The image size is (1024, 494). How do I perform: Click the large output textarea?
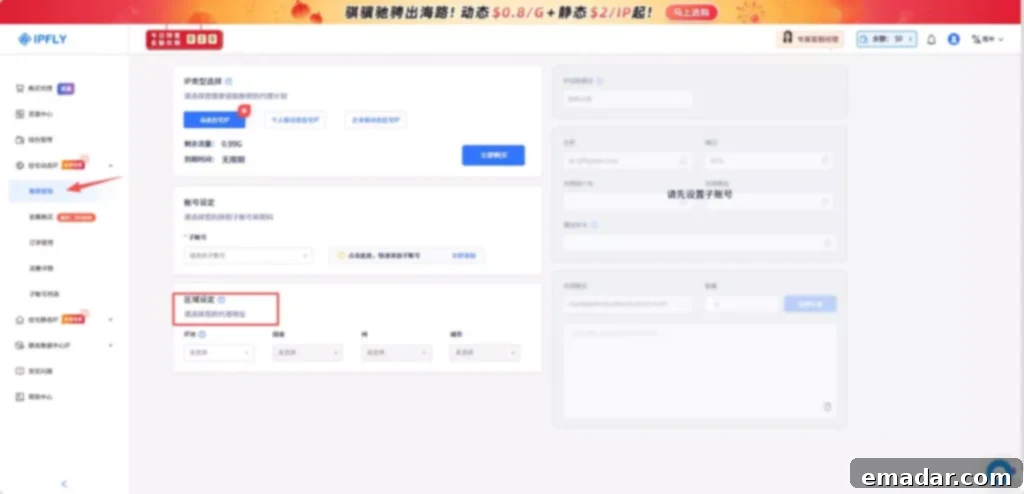coord(699,370)
